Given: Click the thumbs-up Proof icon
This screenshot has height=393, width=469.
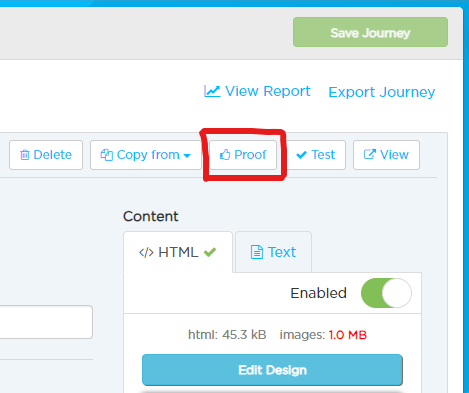Looking at the screenshot, I should point(225,154).
